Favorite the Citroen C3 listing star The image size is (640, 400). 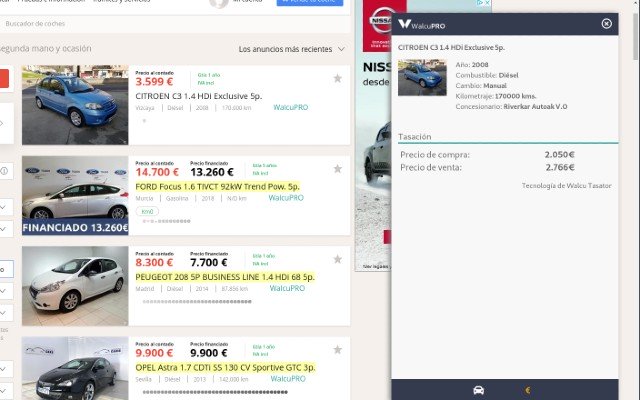pyautogui.click(x=338, y=78)
